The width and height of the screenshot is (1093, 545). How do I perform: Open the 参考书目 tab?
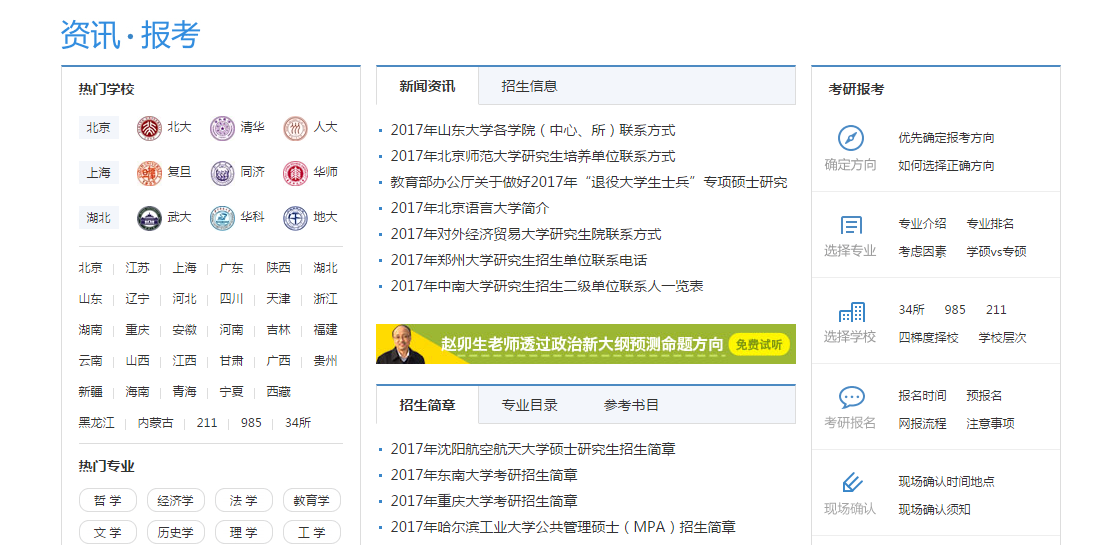631,405
